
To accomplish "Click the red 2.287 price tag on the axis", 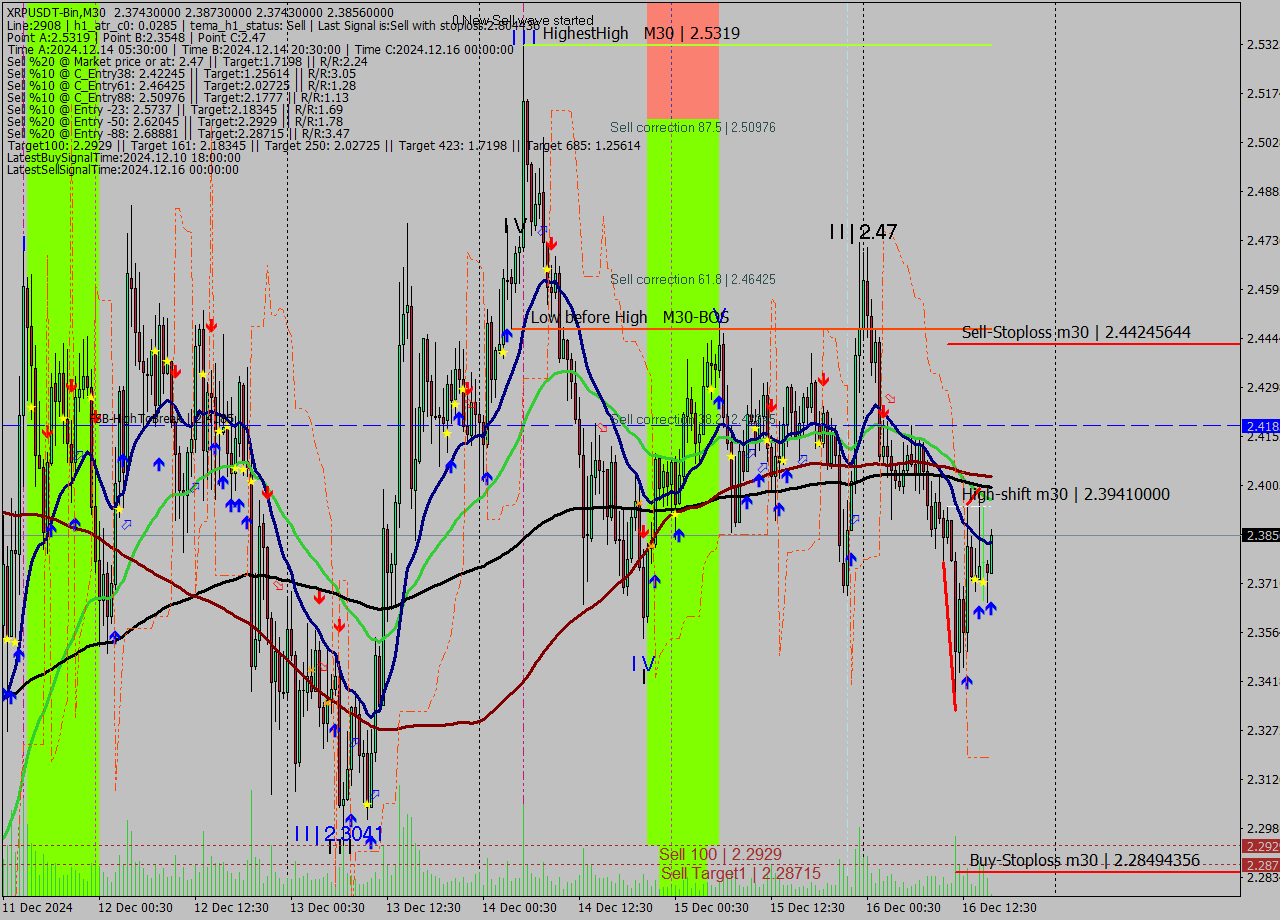I will [1261, 864].
